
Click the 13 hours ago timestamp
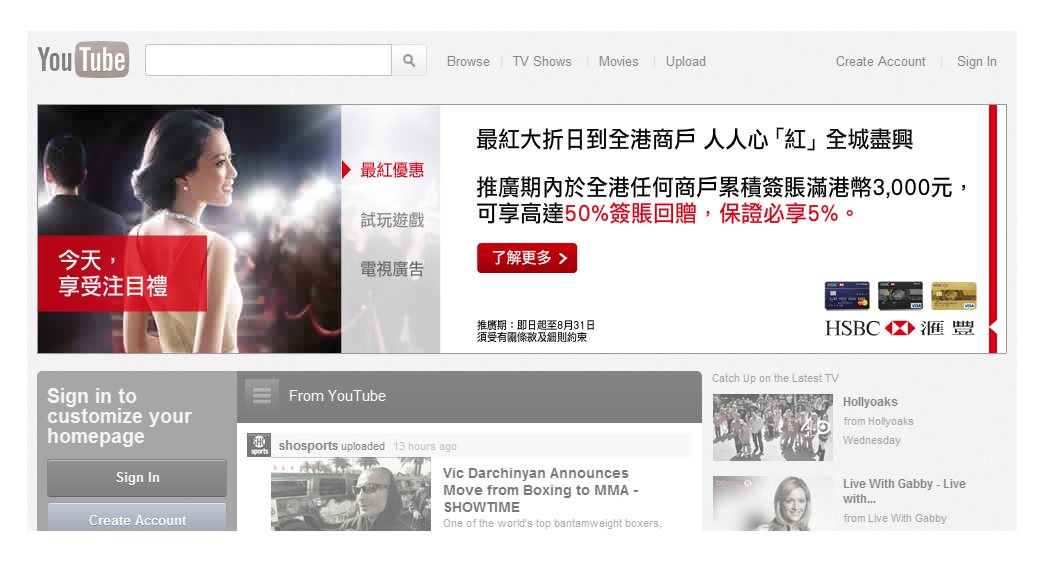click(x=425, y=446)
